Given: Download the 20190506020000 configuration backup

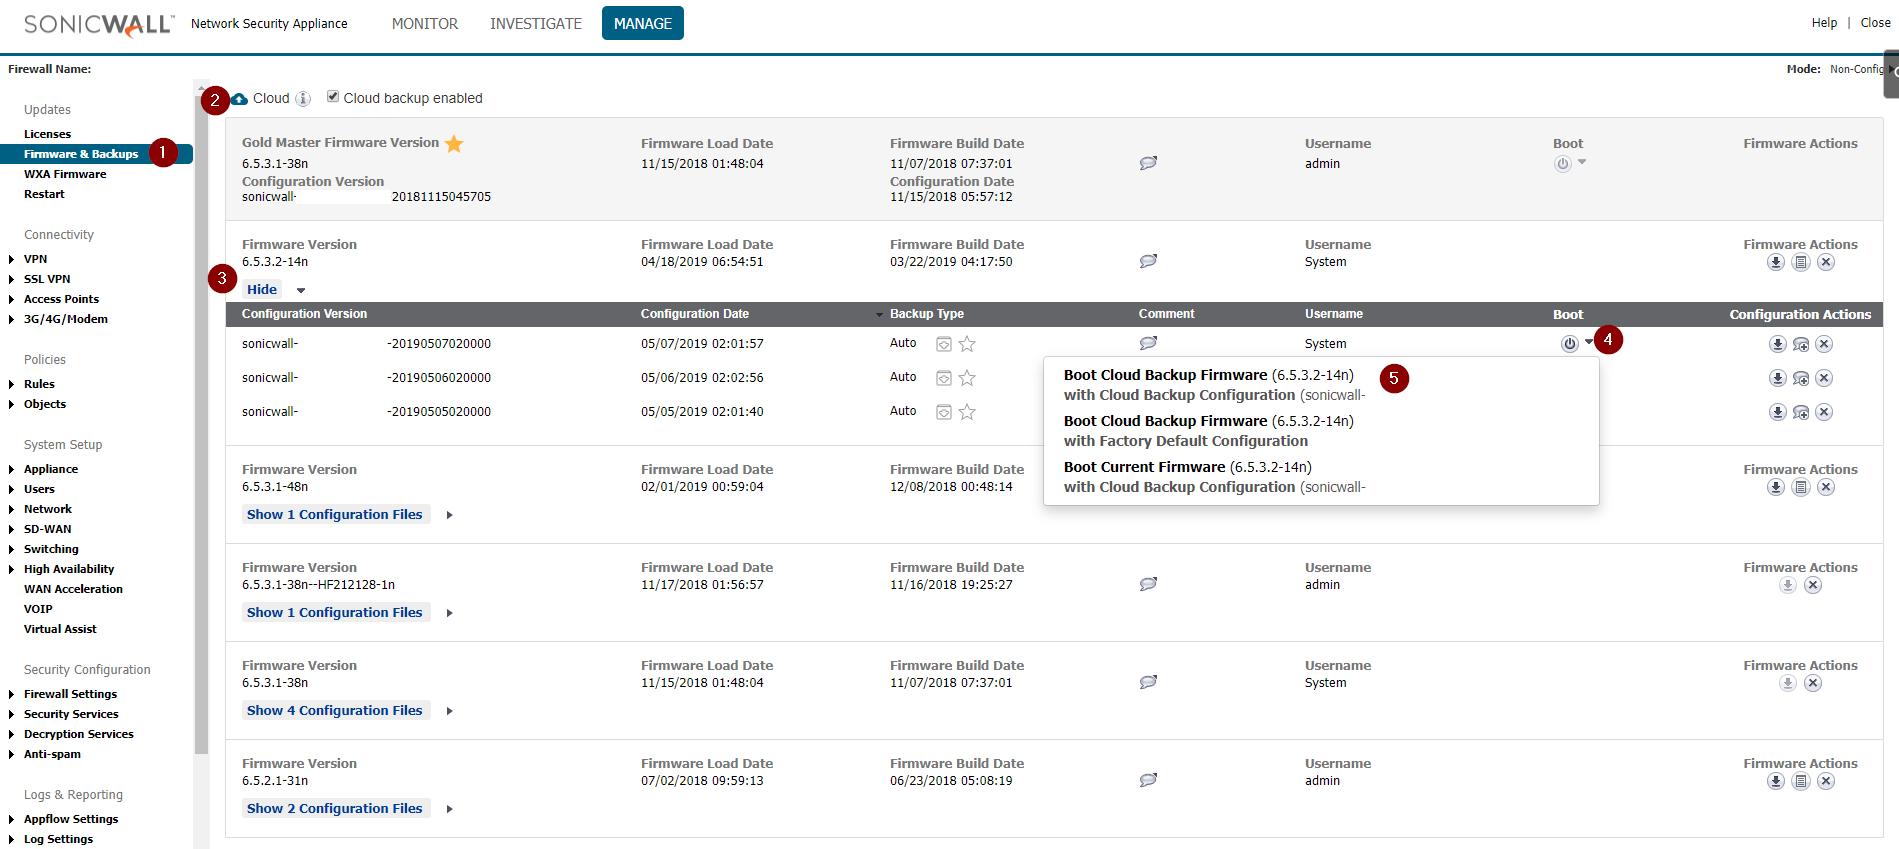Looking at the screenshot, I should 1777,378.
